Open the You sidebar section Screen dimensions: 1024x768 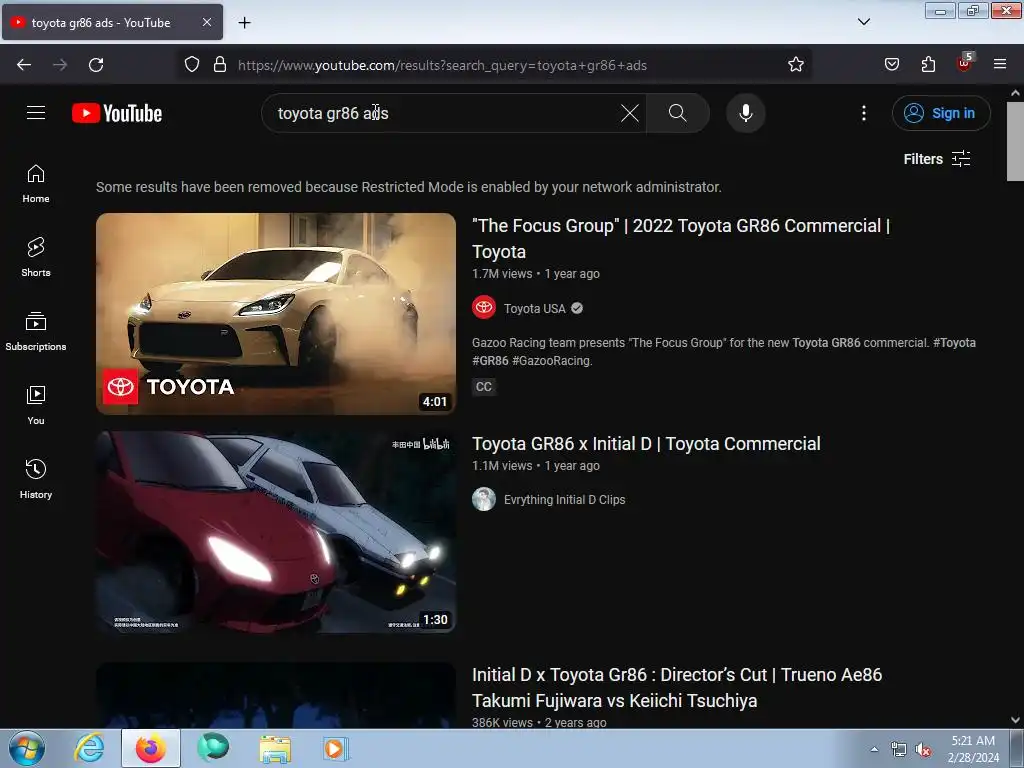36,406
